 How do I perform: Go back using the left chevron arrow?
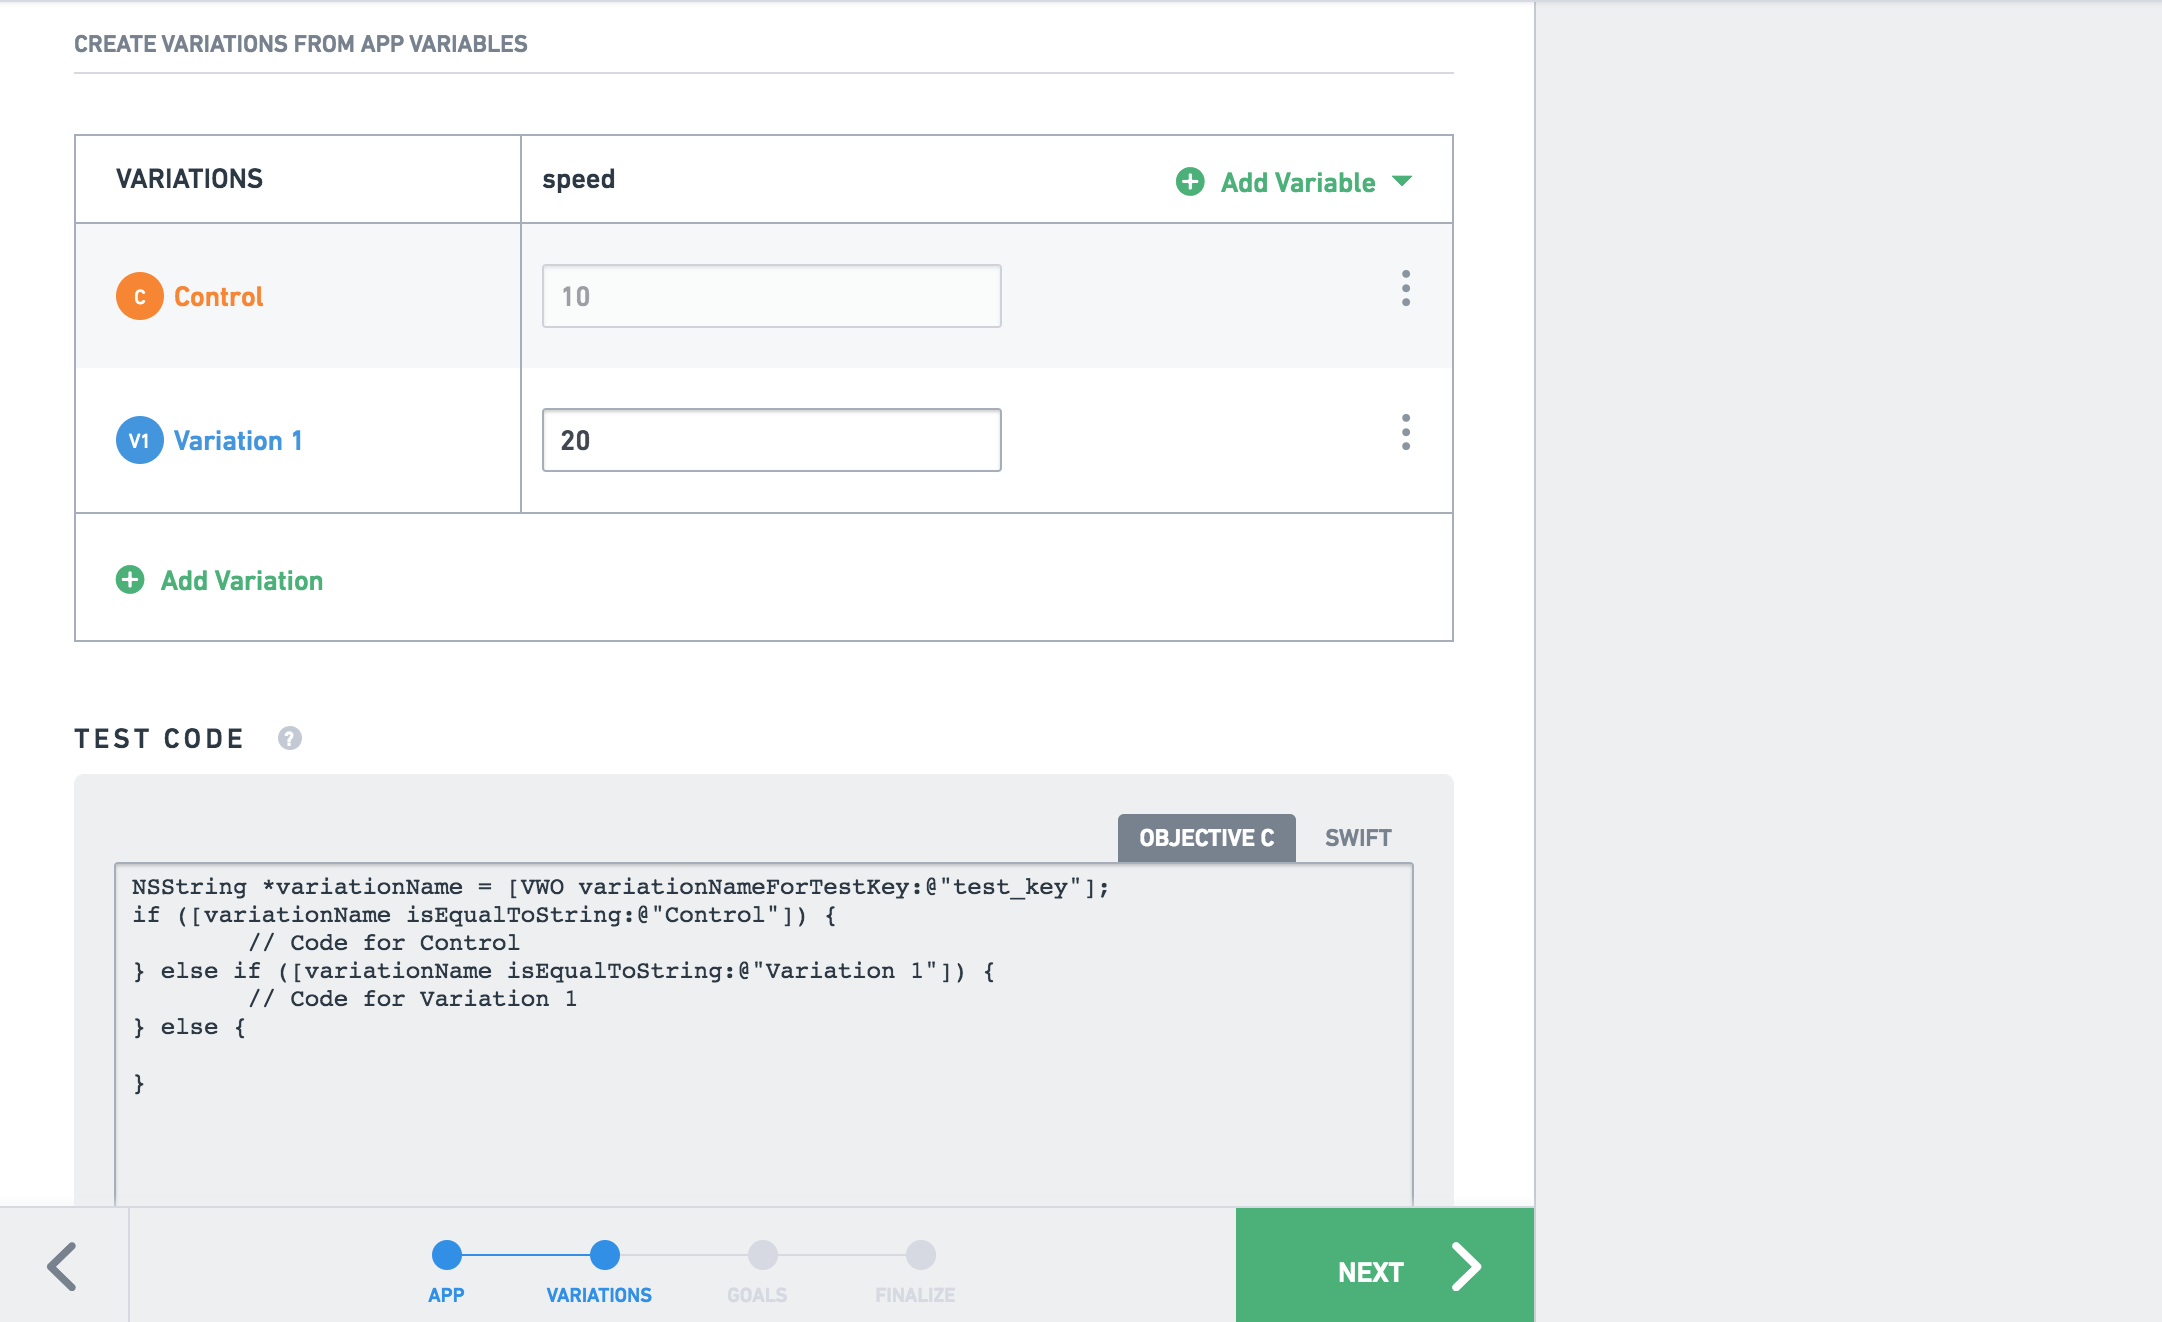click(x=62, y=1266)
